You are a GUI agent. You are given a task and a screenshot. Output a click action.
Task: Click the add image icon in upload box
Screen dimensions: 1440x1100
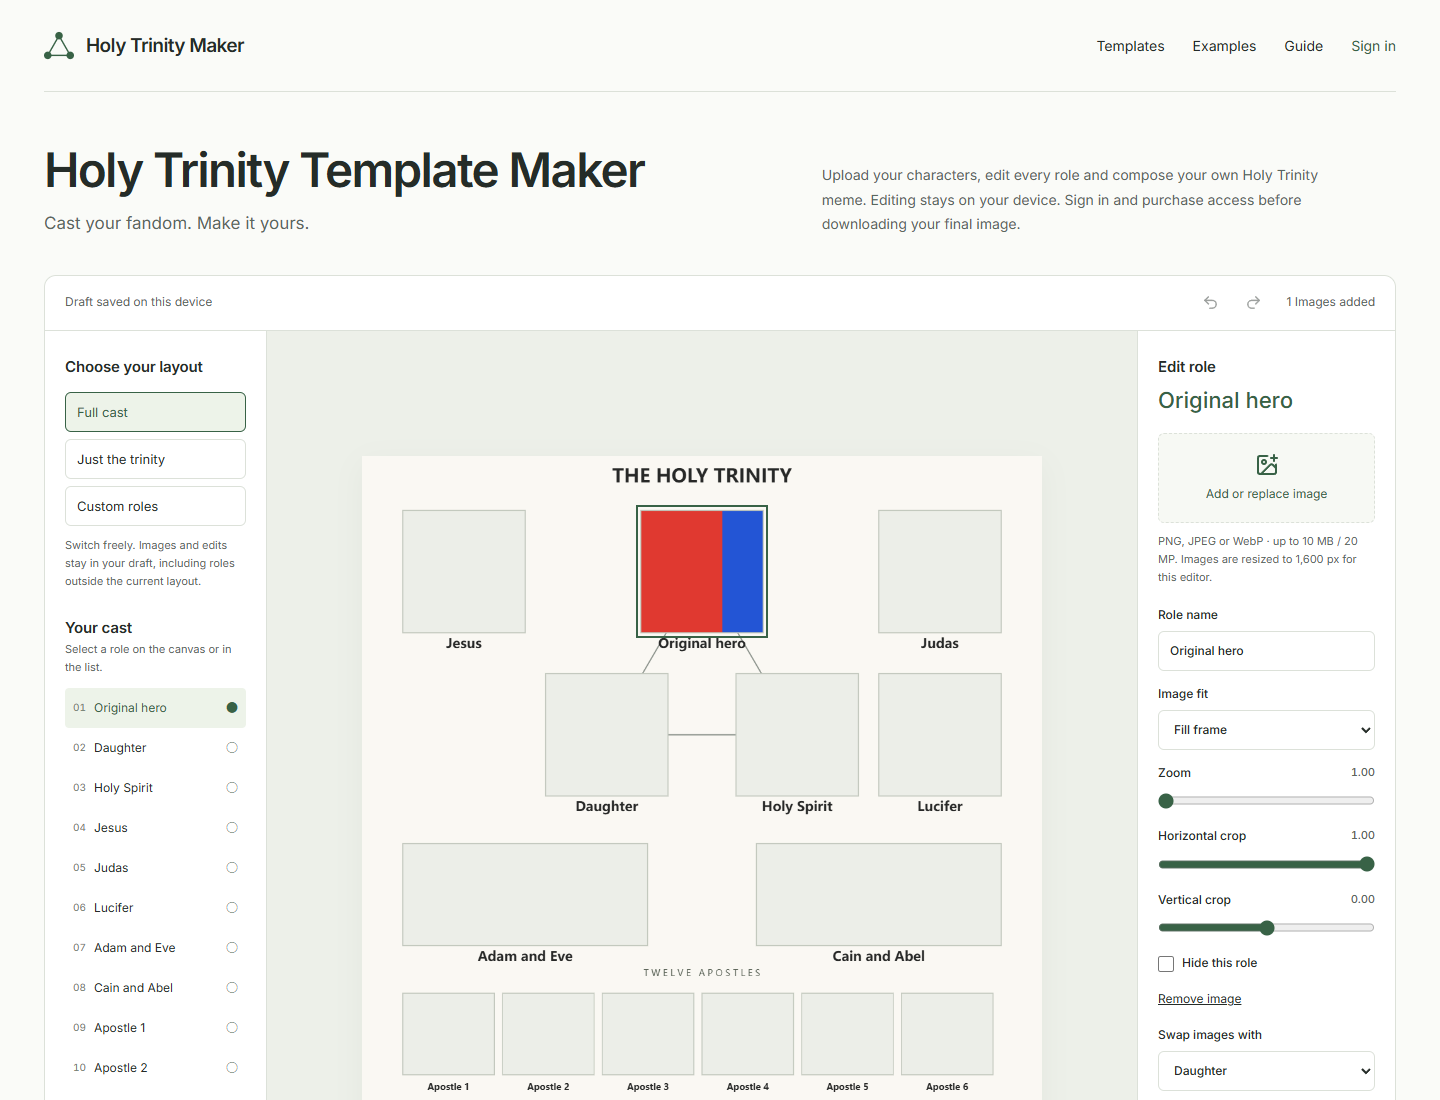point(1267,465)
